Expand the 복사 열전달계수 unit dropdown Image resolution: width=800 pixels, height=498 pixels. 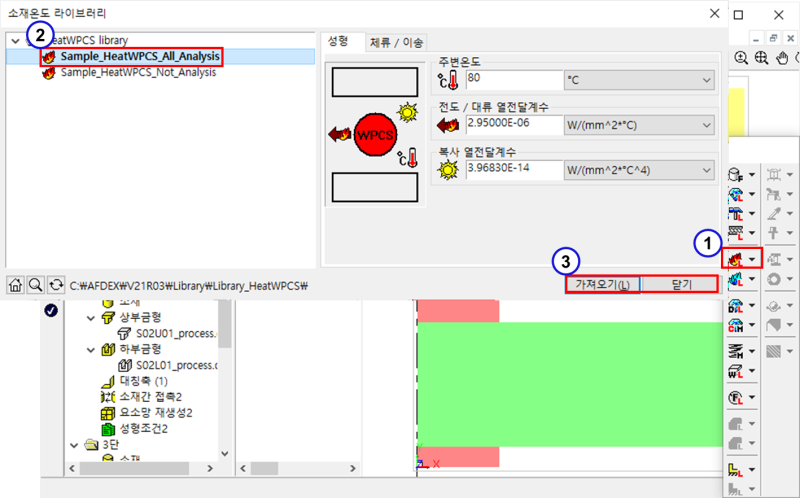pos(706,168)
